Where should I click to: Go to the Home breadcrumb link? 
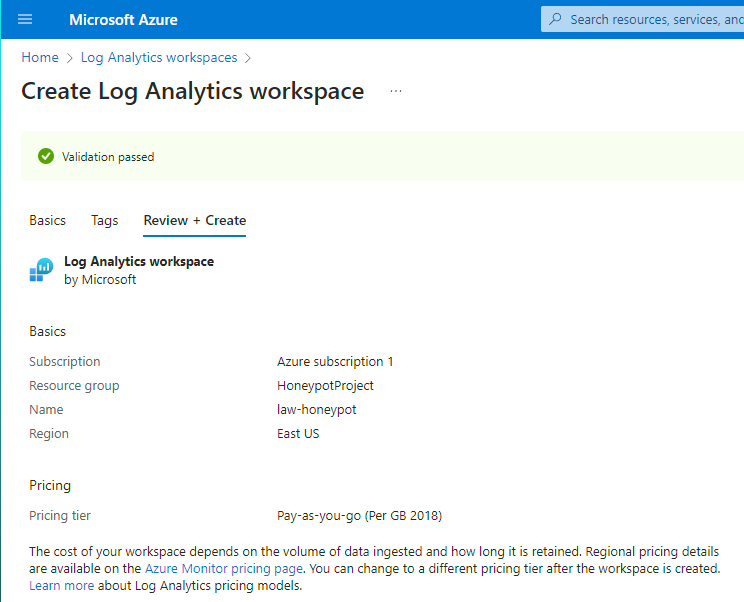(40, 58)
